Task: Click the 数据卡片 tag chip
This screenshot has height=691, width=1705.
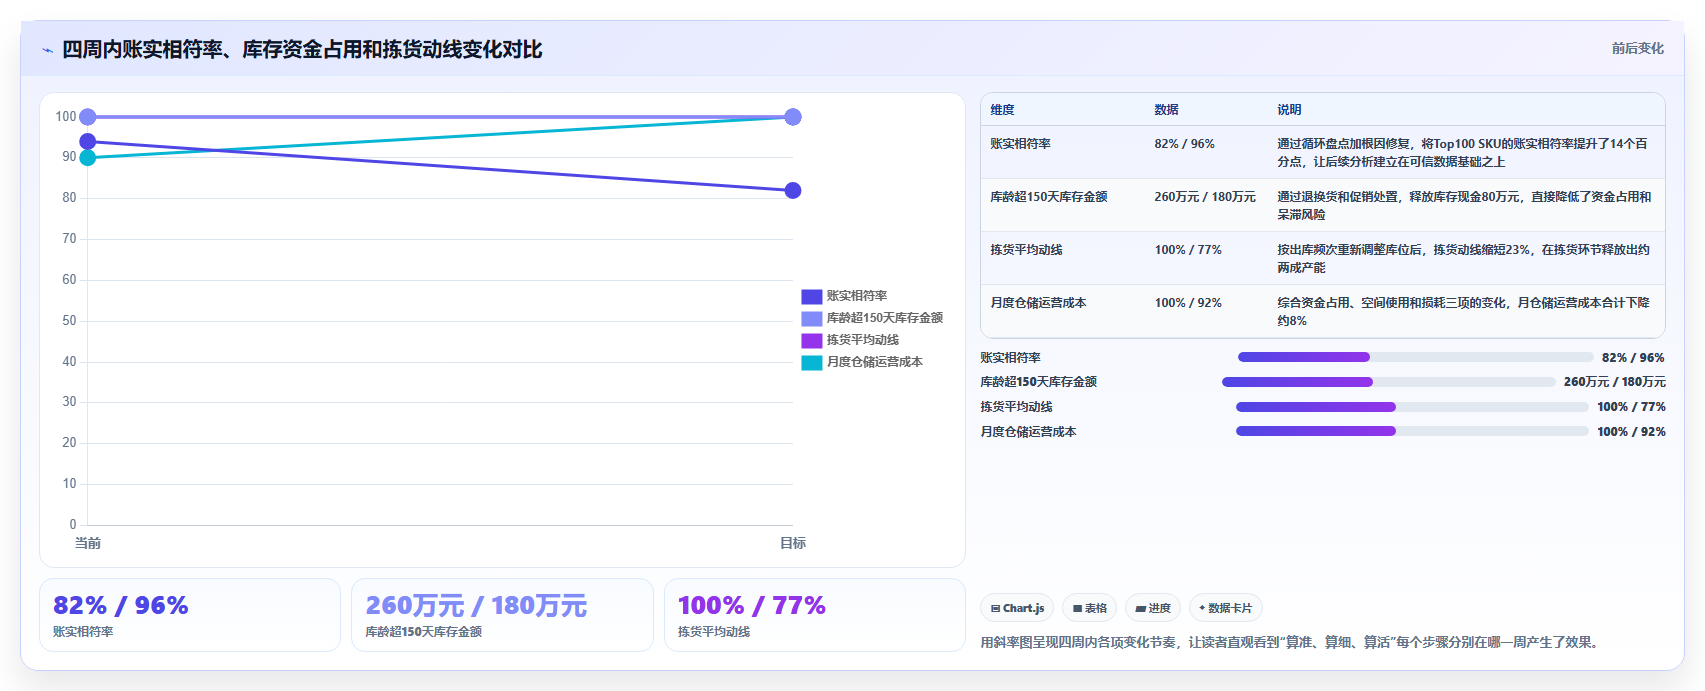Action: click(x=1225, y=608)
